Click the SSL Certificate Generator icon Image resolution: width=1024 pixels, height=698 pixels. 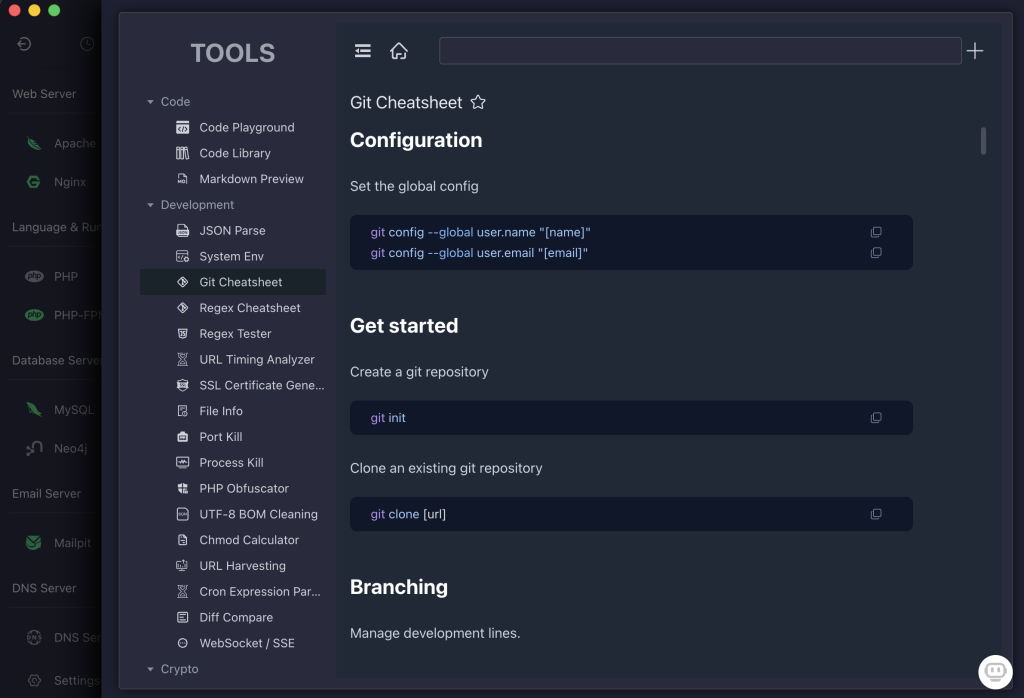click(x=183, y=385)
